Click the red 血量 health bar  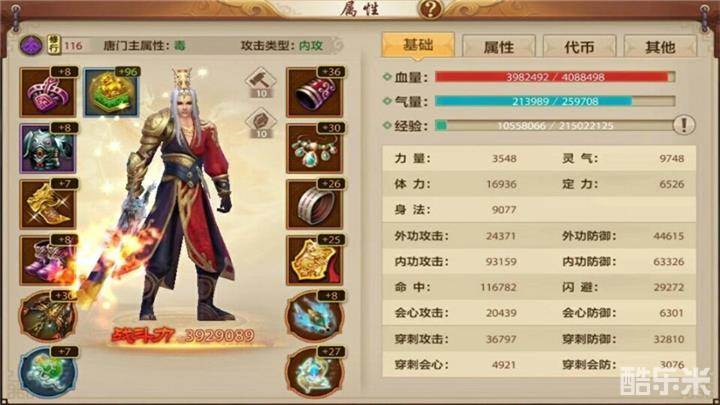[555, 77]
